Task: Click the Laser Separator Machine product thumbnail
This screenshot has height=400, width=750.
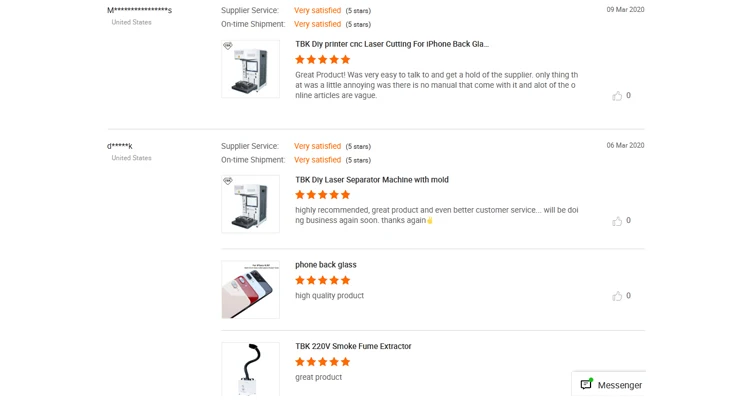Action: [250, 204]
